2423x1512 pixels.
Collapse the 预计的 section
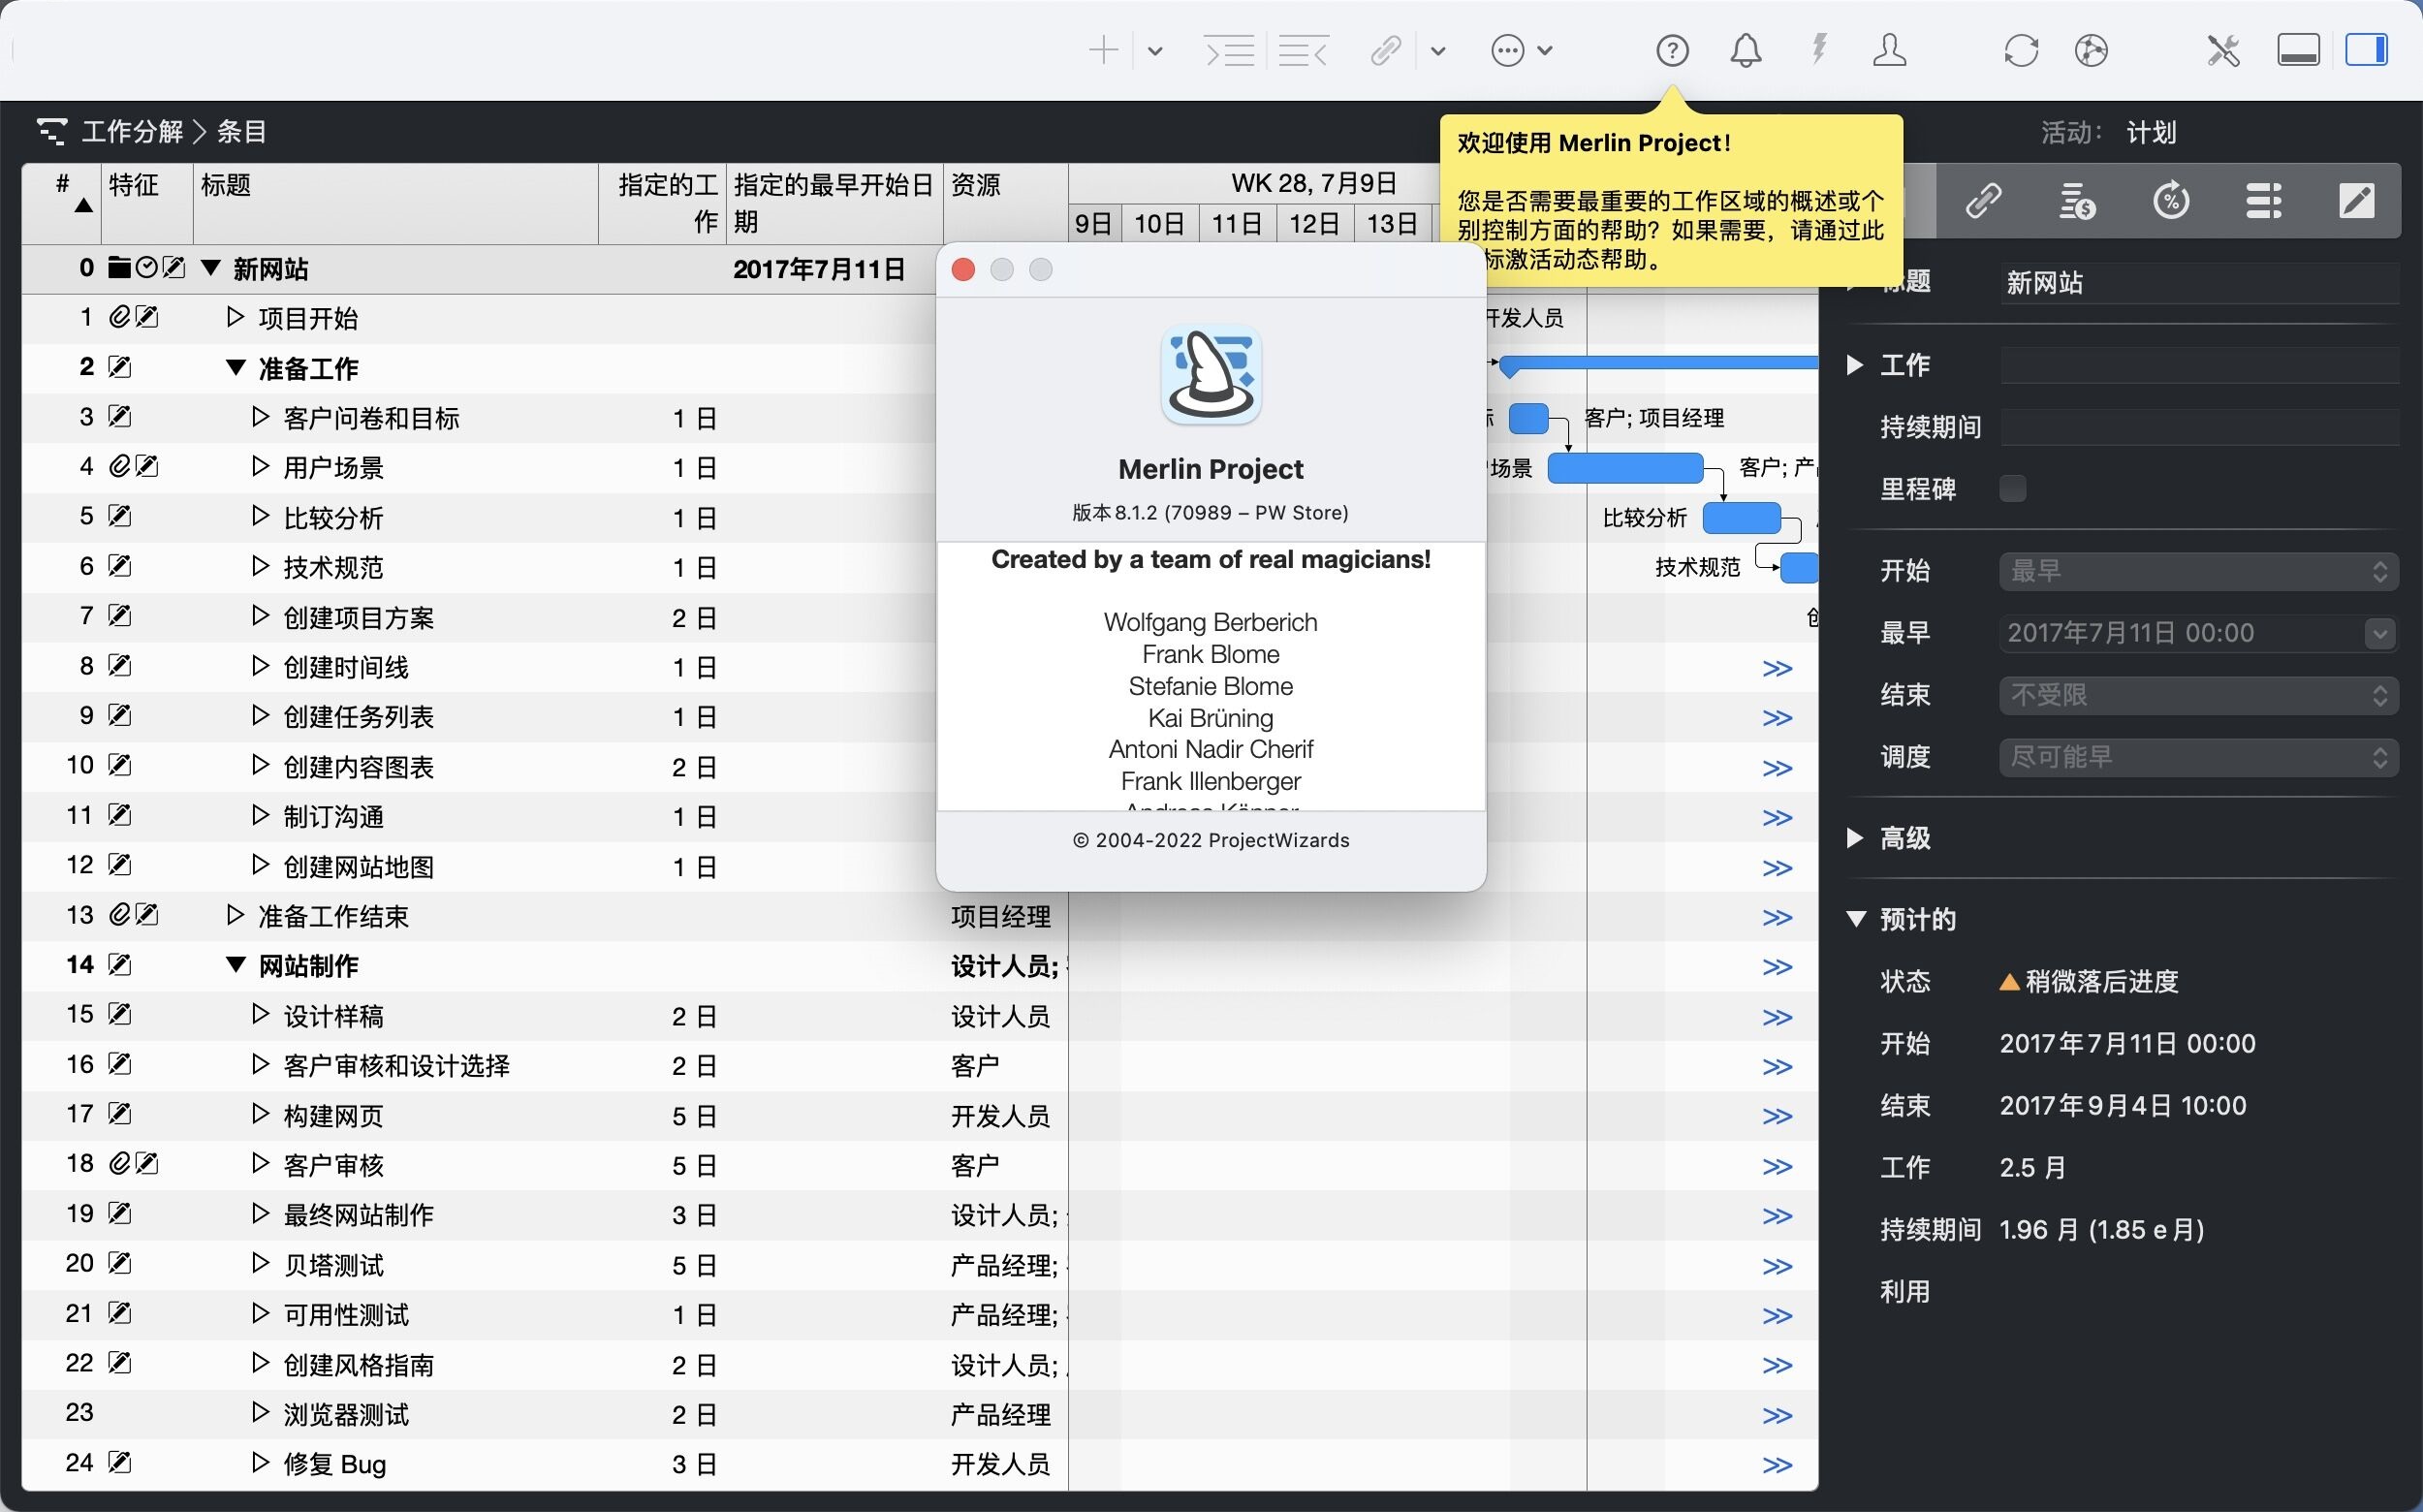(x=1856, y=919)
